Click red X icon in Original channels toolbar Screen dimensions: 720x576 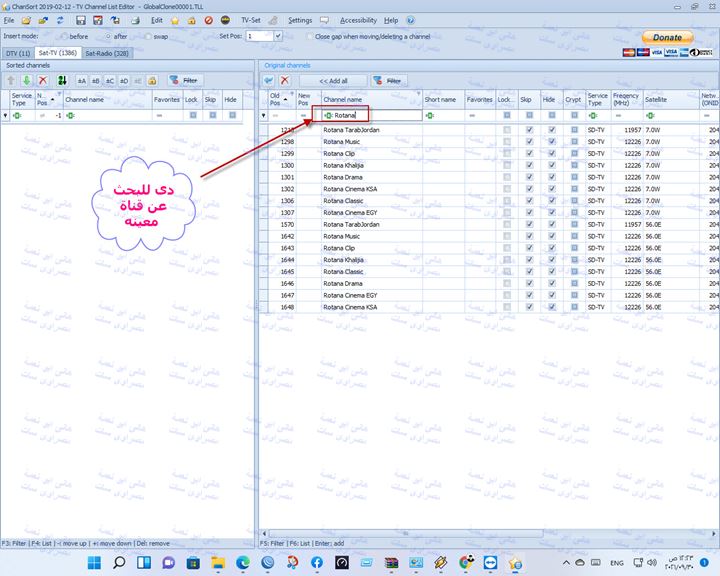click(x=285, y=81)
